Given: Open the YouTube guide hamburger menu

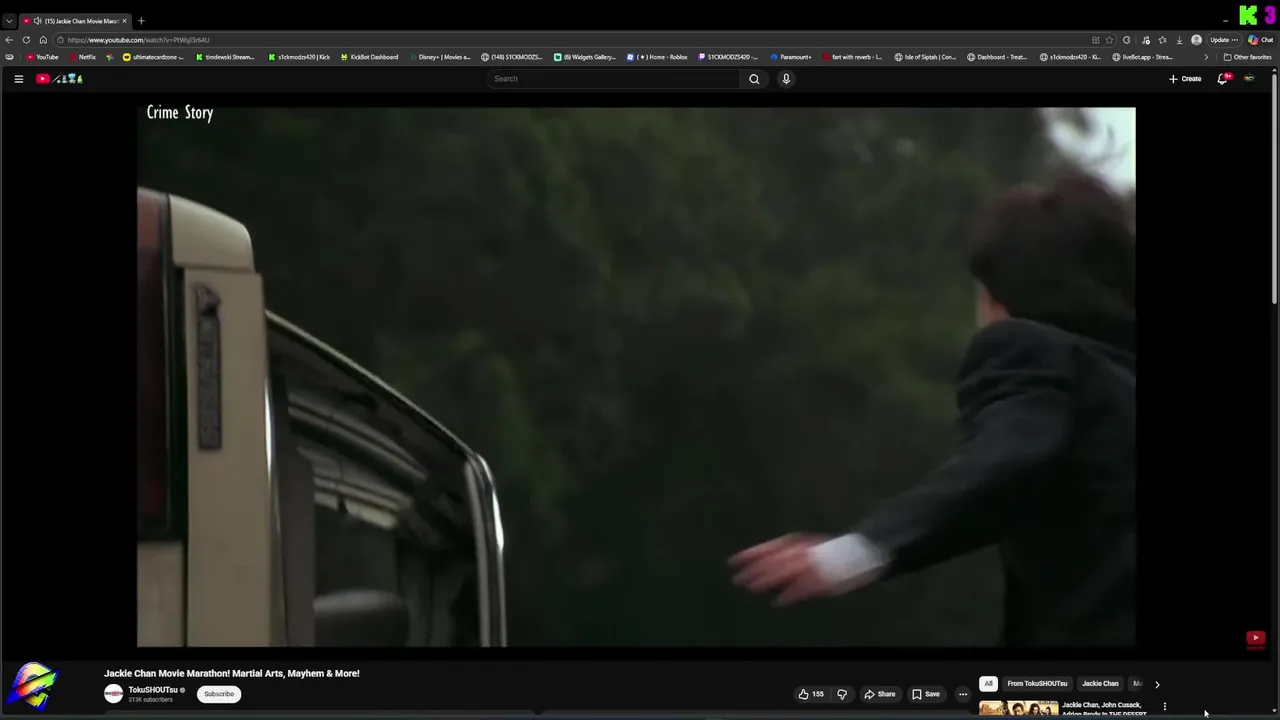Looking at the screenshot, I should (x=18, y=79).
